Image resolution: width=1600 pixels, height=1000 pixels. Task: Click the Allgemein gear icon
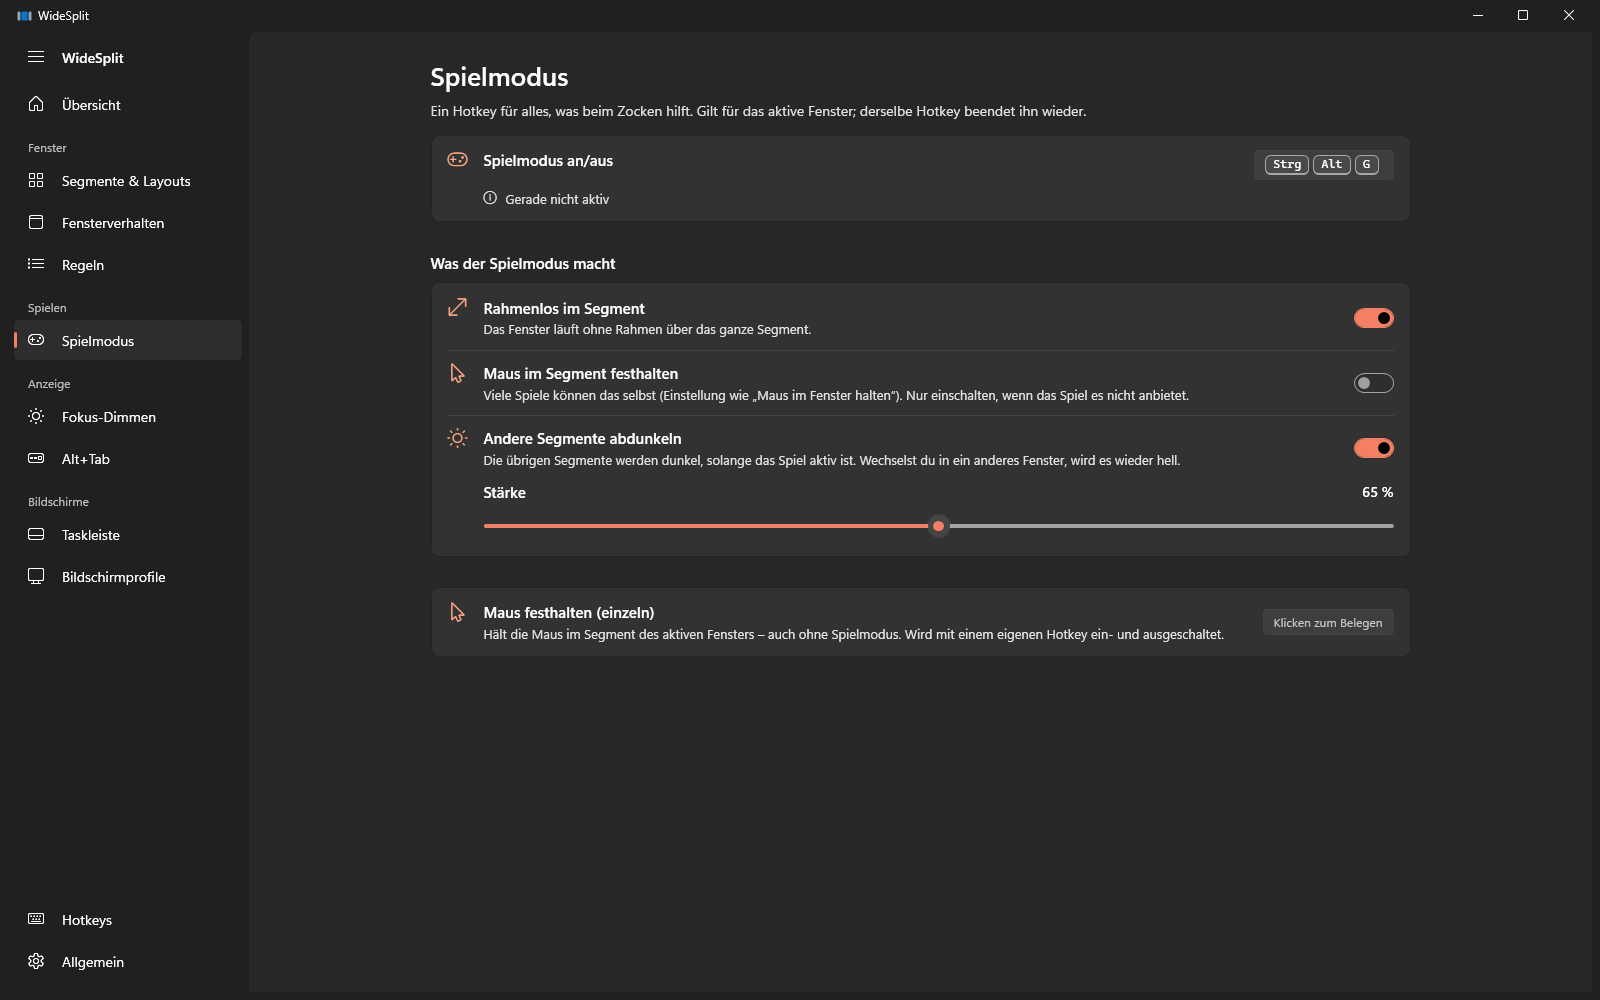(36, 961)
